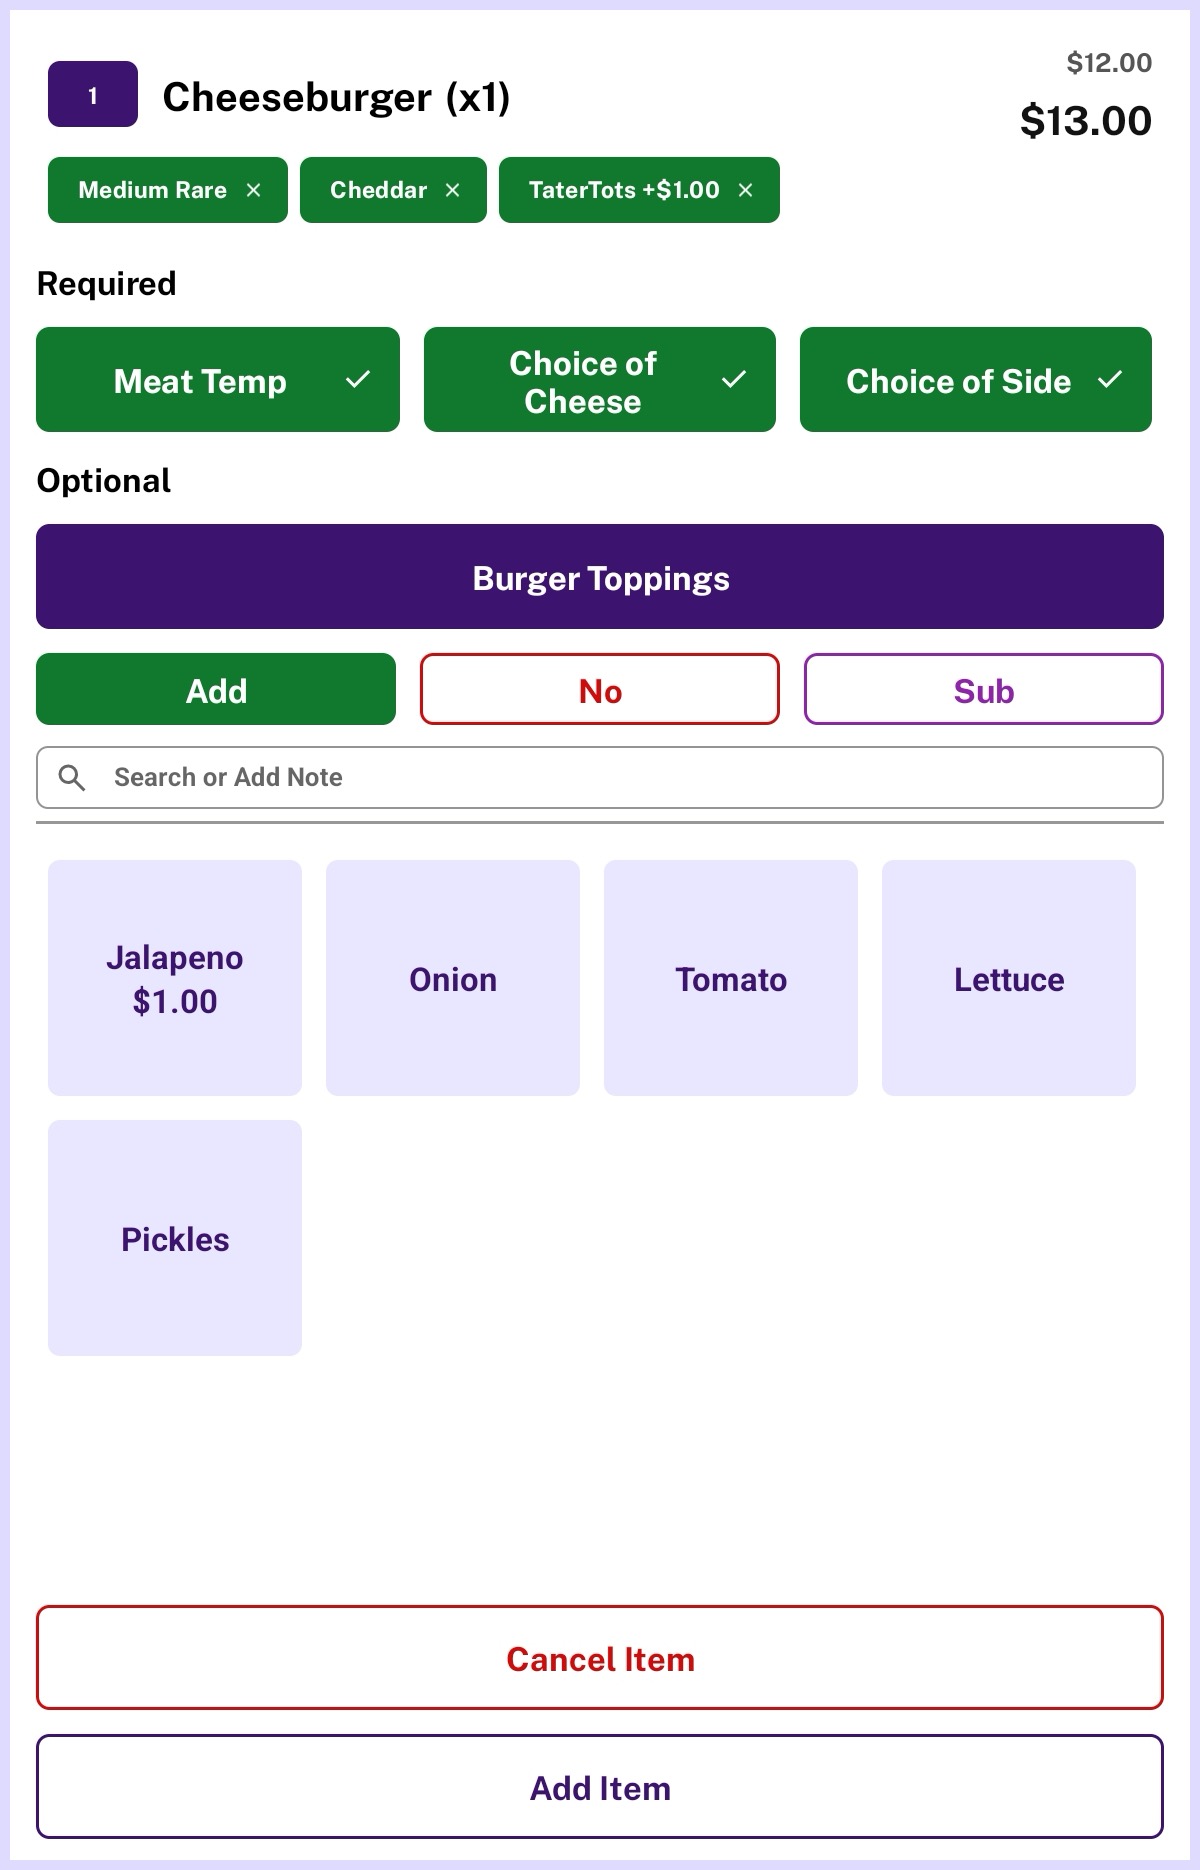Screen dimensions: 1200x1870
Task: Switch to No modifier mode
Action: (600, 690)
